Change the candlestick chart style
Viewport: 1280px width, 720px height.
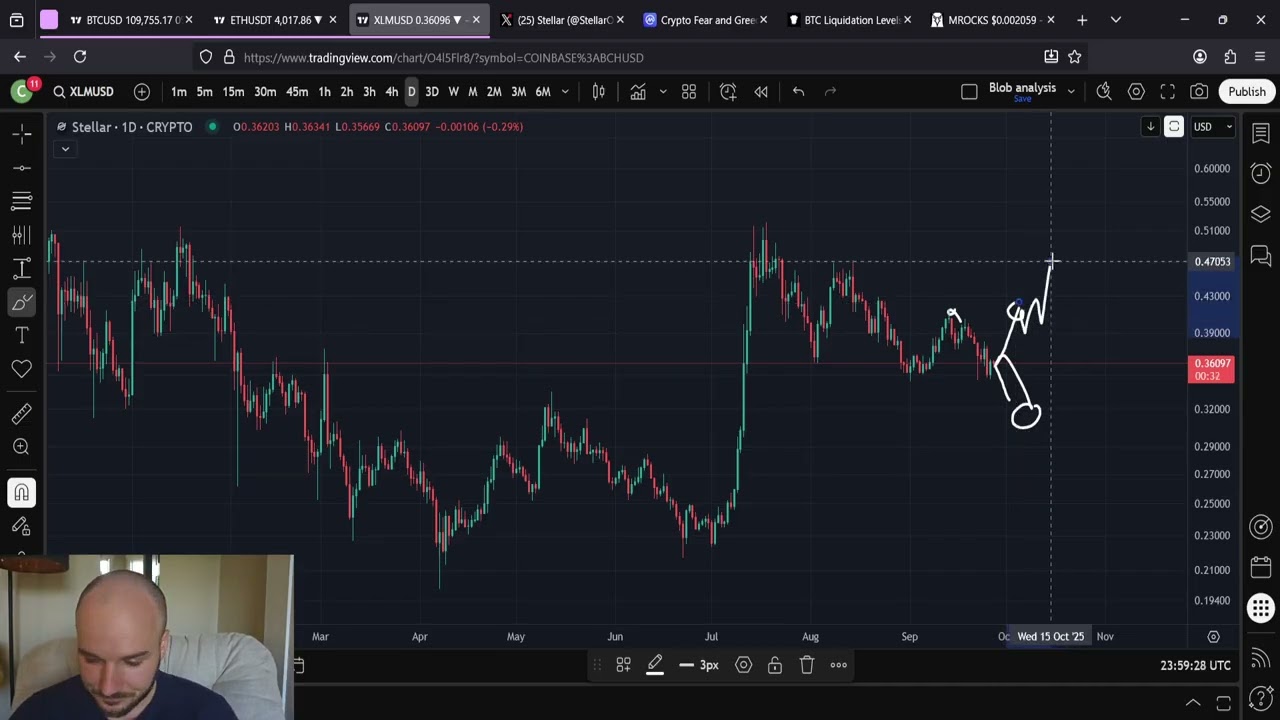click(599, 92)
